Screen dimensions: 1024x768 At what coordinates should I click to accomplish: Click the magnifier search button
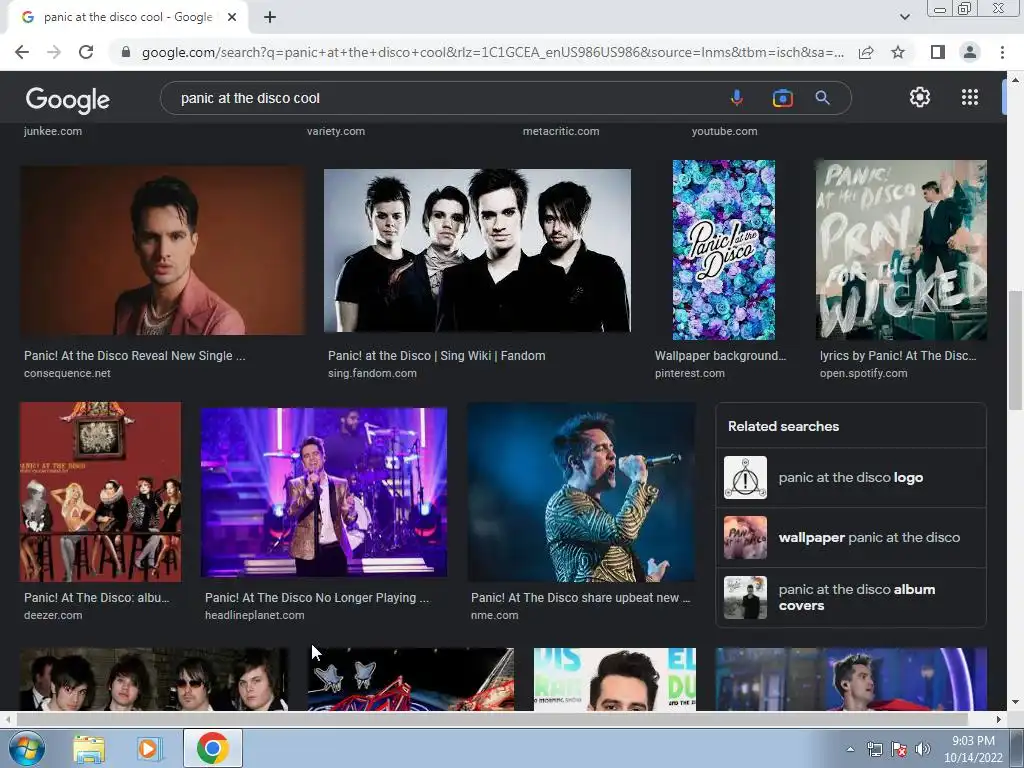[x=822, y=98]
